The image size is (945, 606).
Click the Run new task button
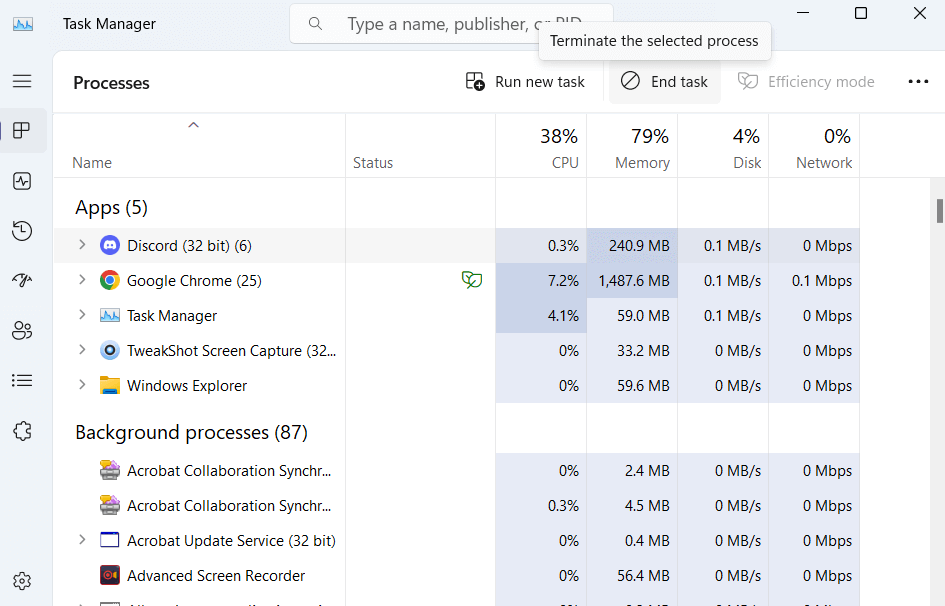click(525, 82)
